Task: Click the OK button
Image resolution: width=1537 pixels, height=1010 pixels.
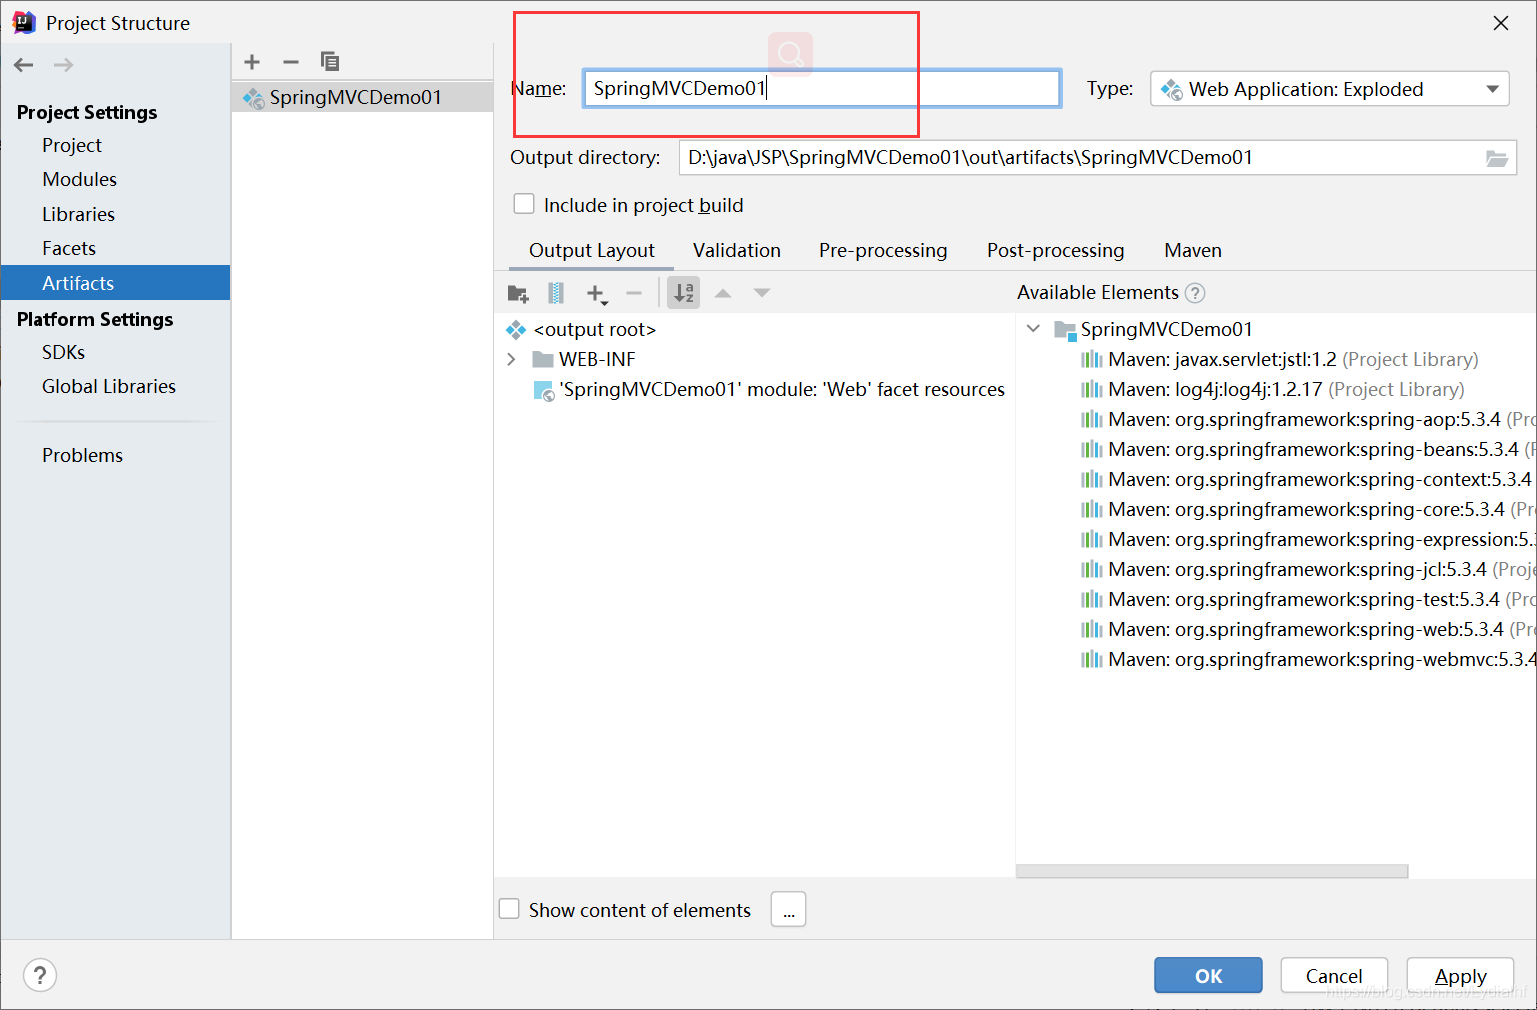Action: tap(1208, 975)
